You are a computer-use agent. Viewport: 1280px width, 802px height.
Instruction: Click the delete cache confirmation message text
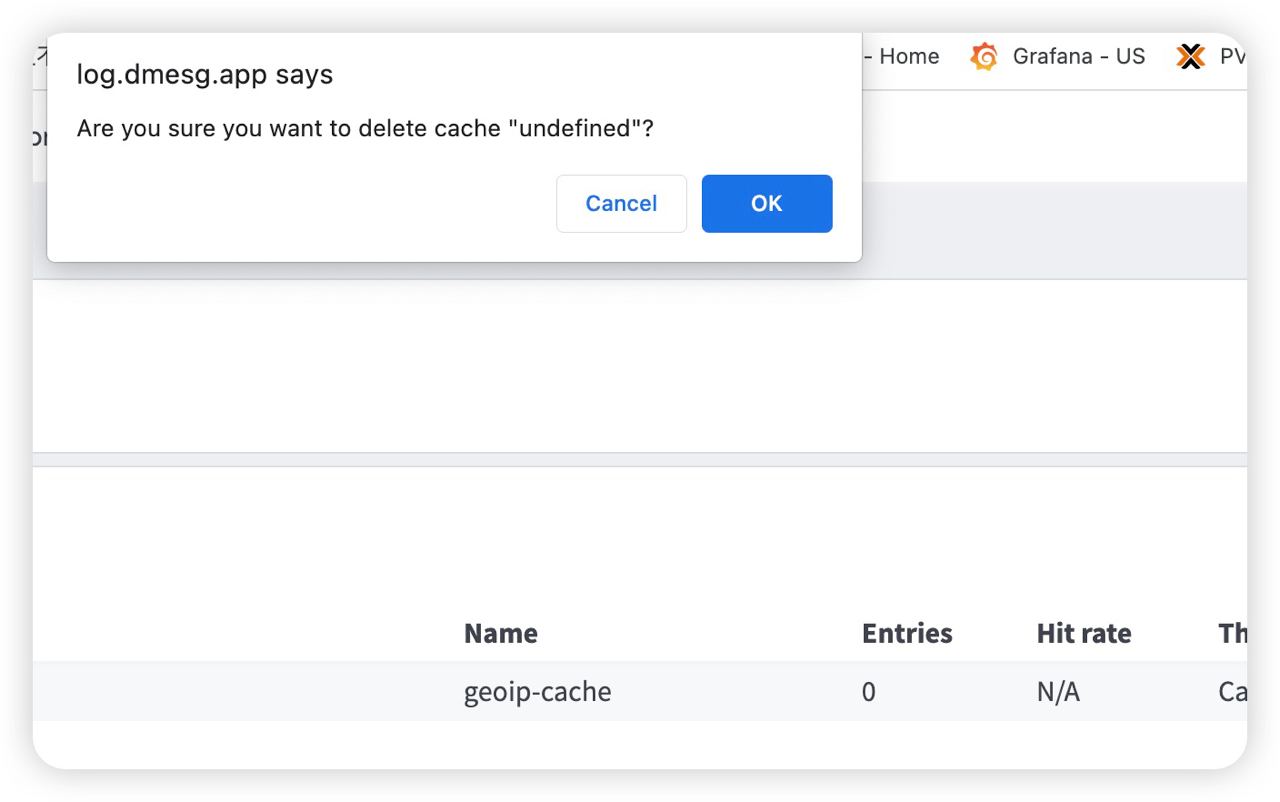(x=365, y=129)
